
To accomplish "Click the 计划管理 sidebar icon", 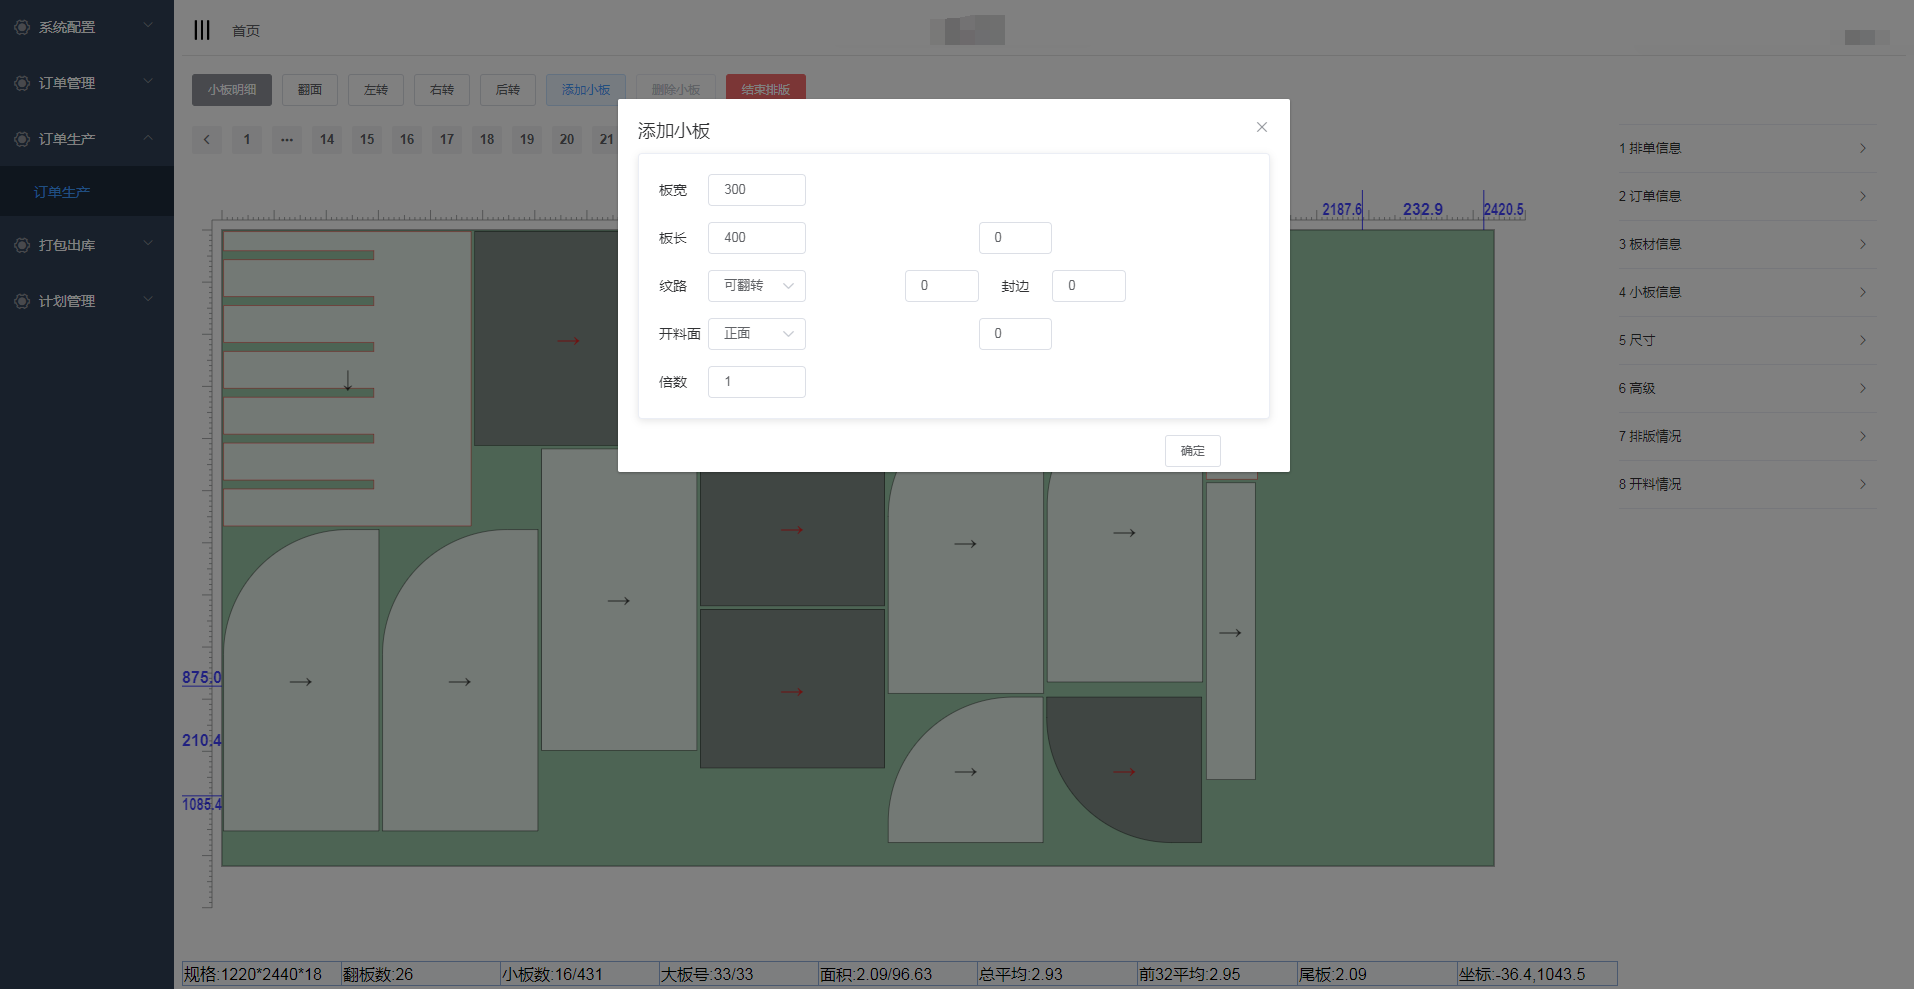I will click(x=22, y=301).
